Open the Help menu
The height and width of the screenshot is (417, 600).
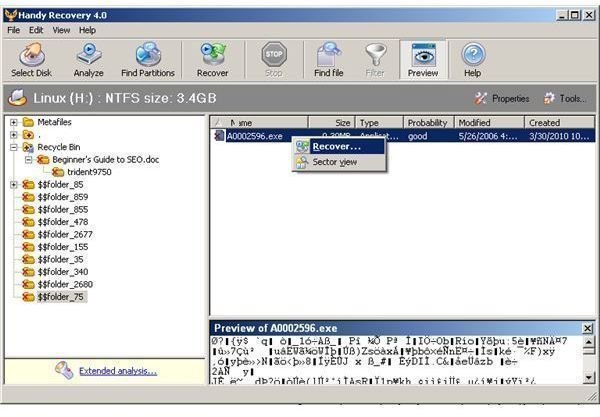pyautogui.click(x=87, y=30)
